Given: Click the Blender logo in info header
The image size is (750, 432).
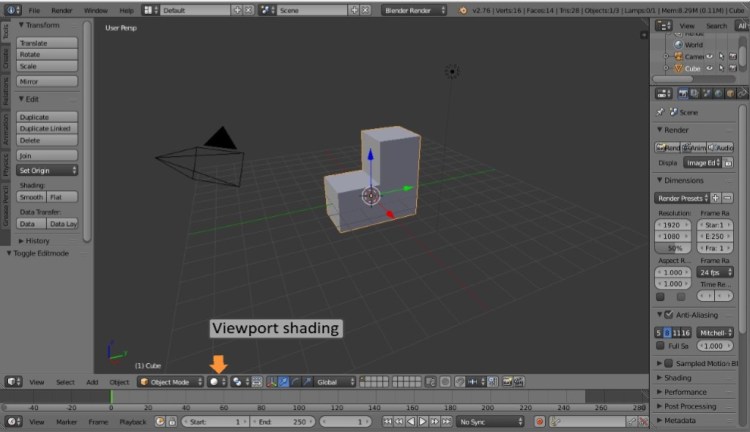Looking at the screenshot, I should click(463, 10).
